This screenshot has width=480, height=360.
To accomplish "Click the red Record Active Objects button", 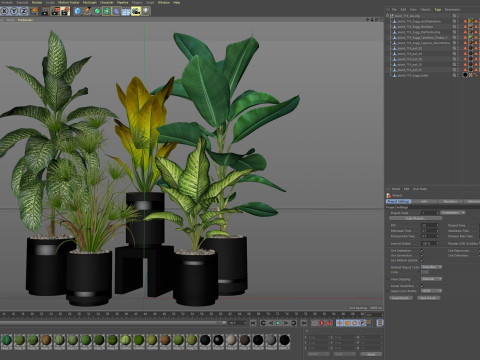I will [322, 323].
